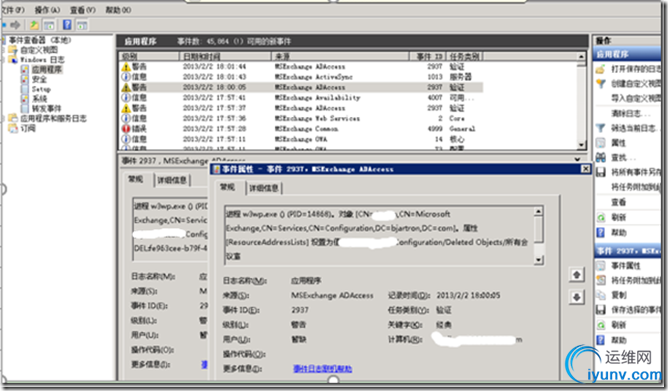
Task: Sort events by the 级别 column header
Action: coord(148,56)
